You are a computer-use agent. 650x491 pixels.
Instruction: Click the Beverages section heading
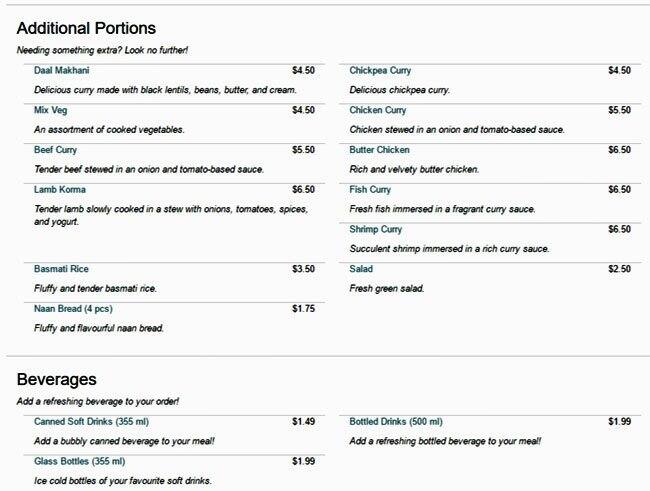[x=57, y=380]
